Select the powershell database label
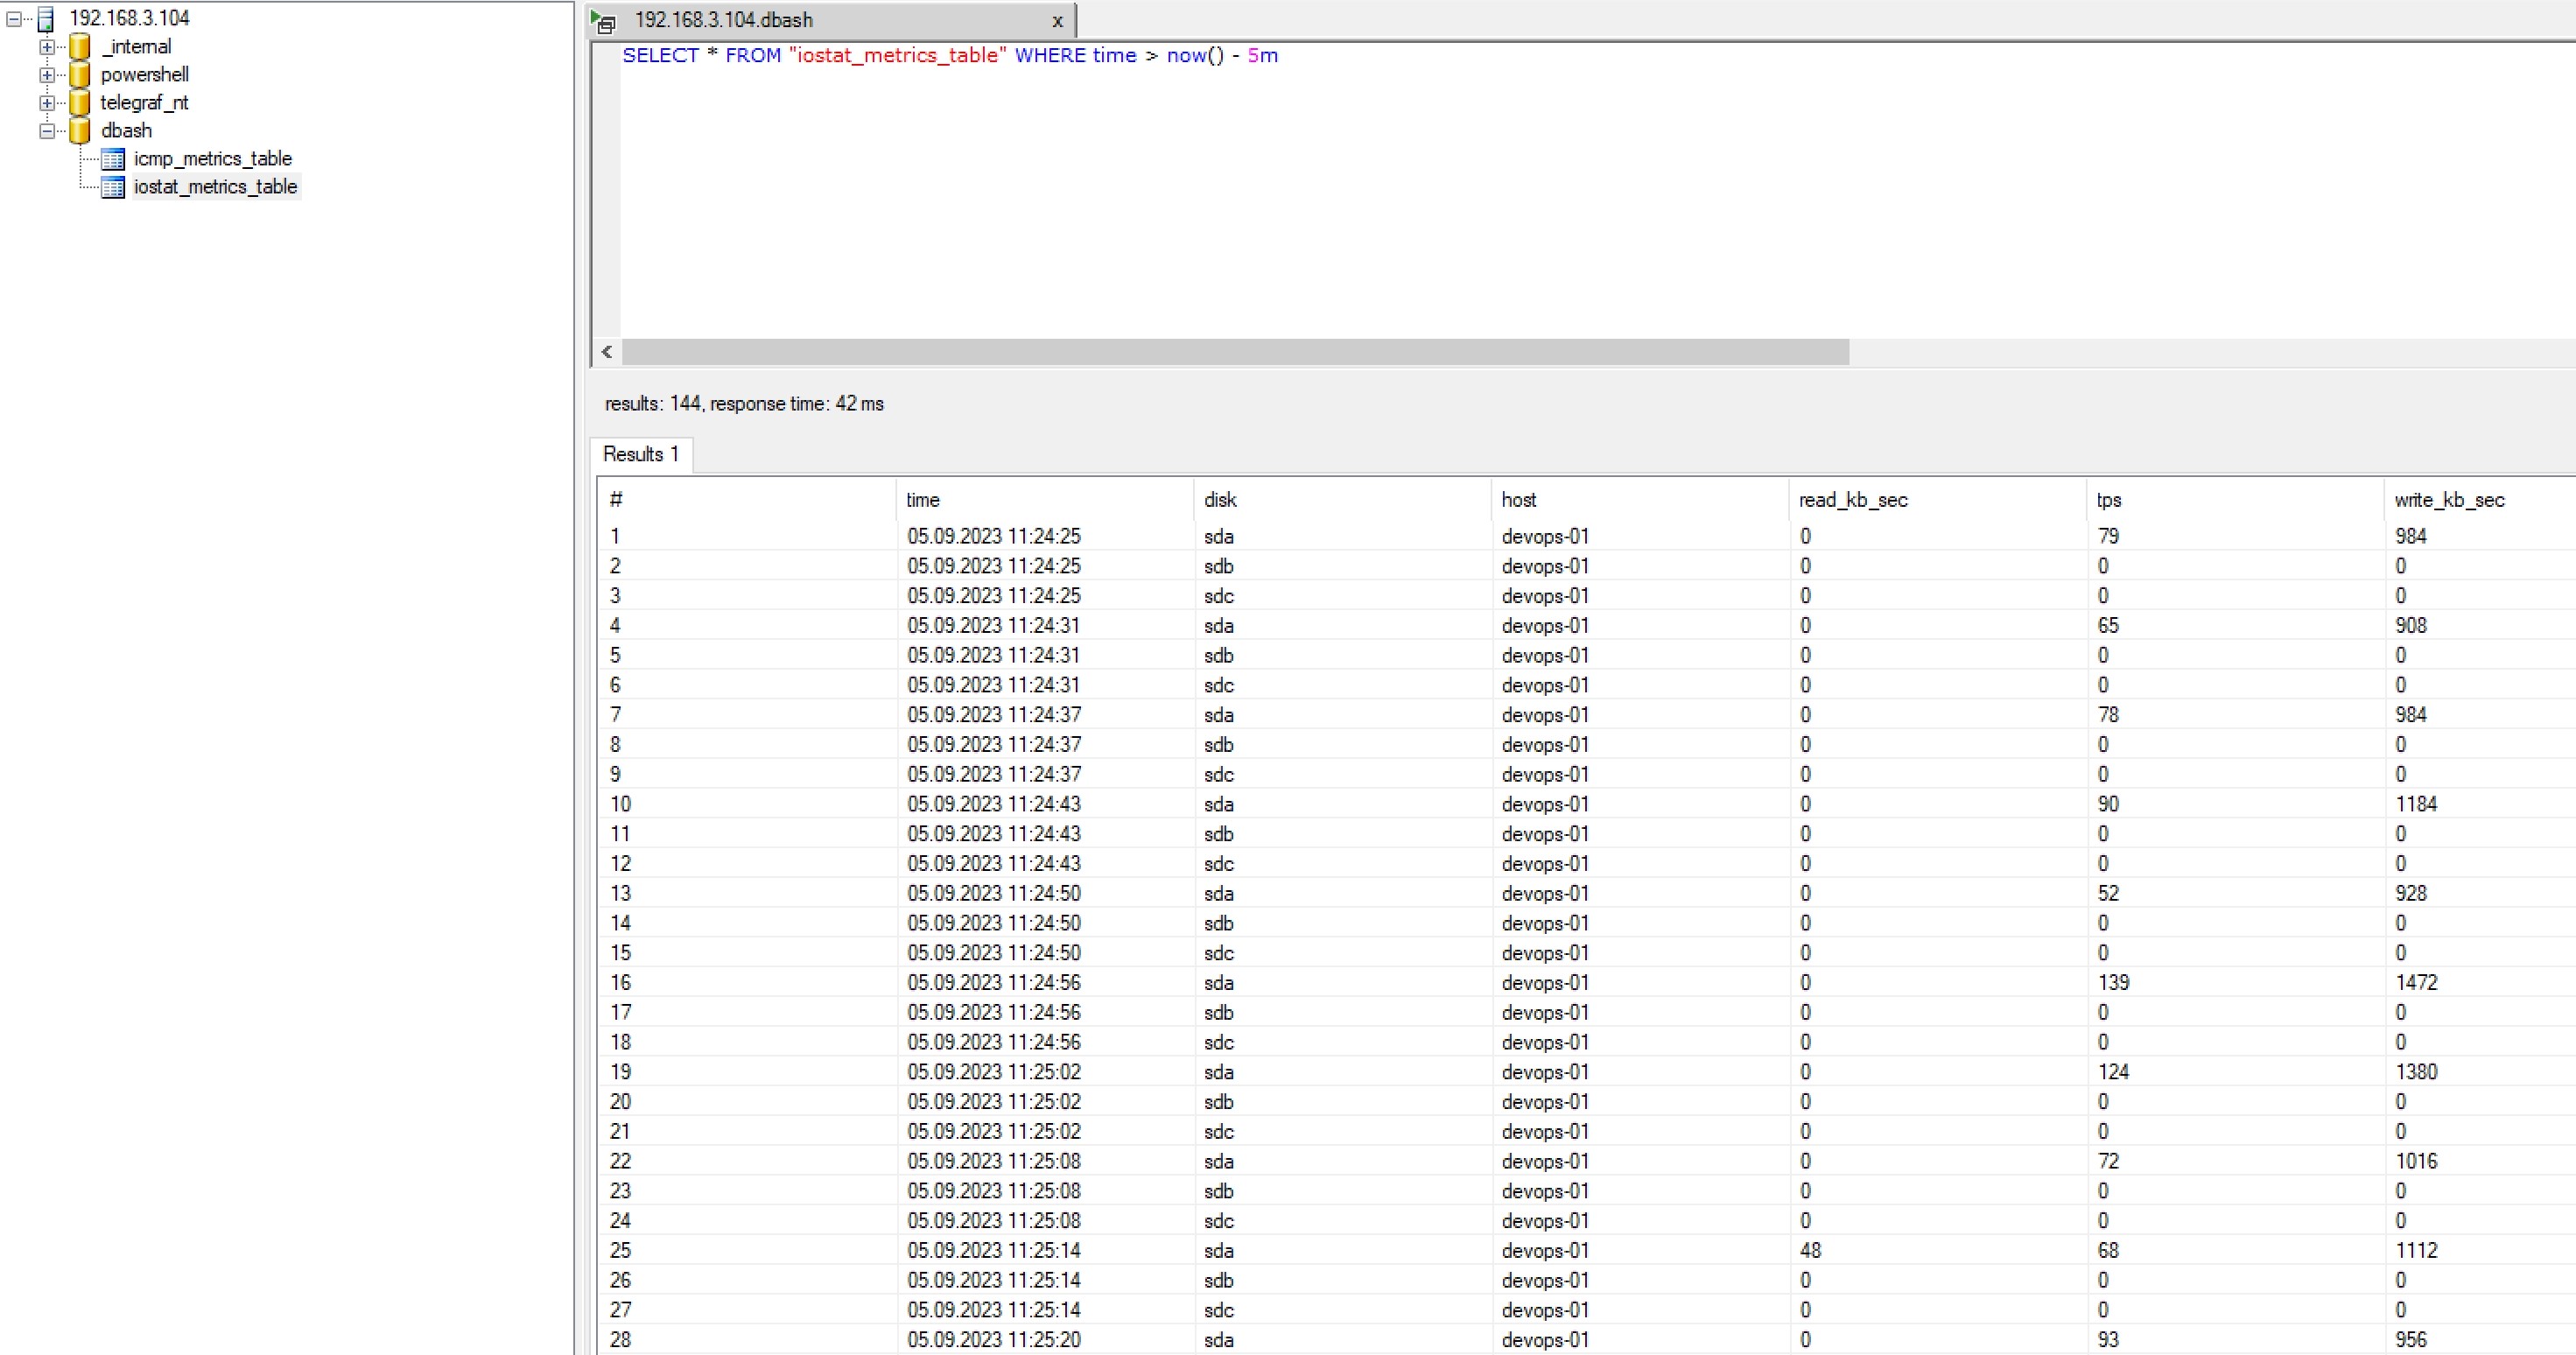 pyautogui.click(x=145, y=74)
